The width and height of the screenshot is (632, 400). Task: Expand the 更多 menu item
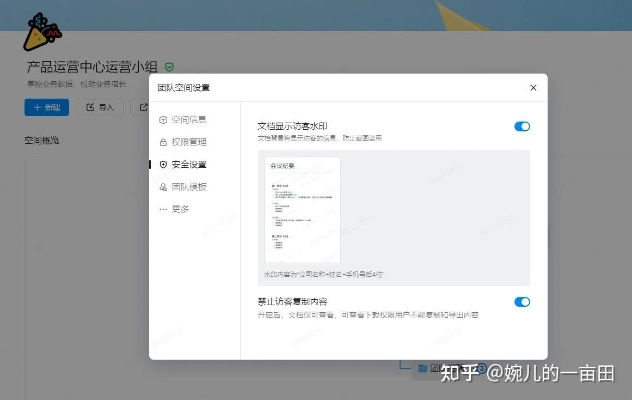tap(180, 209)
